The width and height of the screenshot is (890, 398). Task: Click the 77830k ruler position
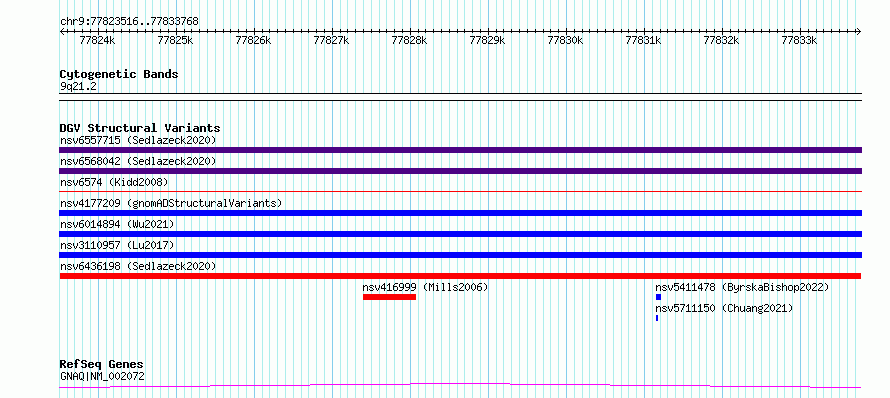pos(565,41)
